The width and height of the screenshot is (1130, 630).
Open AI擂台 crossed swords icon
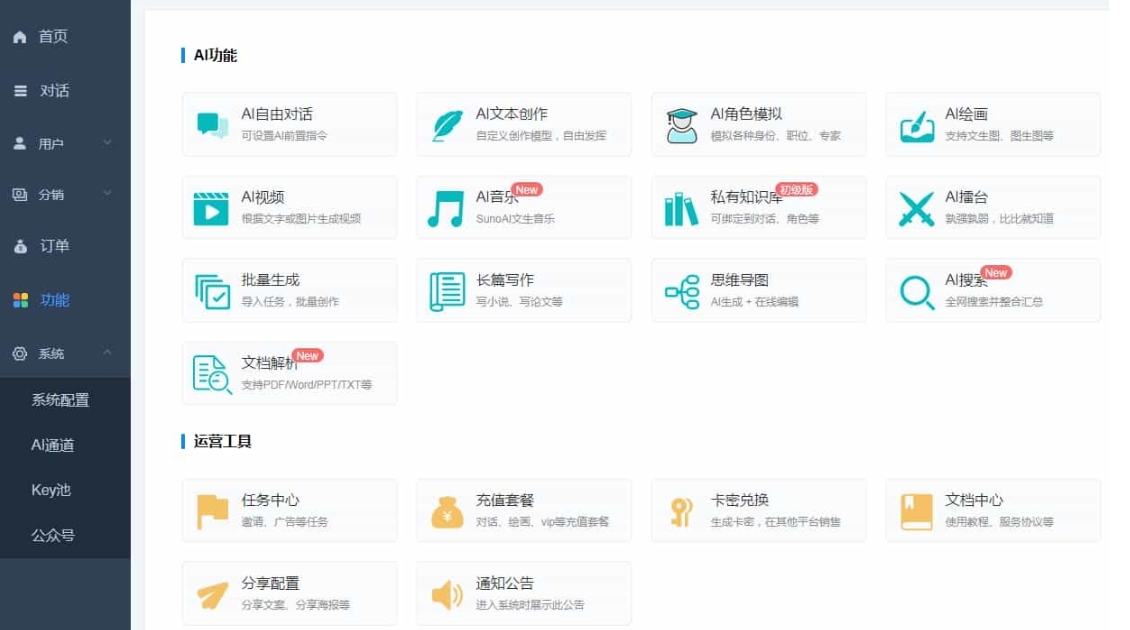(x=916, y=208)
